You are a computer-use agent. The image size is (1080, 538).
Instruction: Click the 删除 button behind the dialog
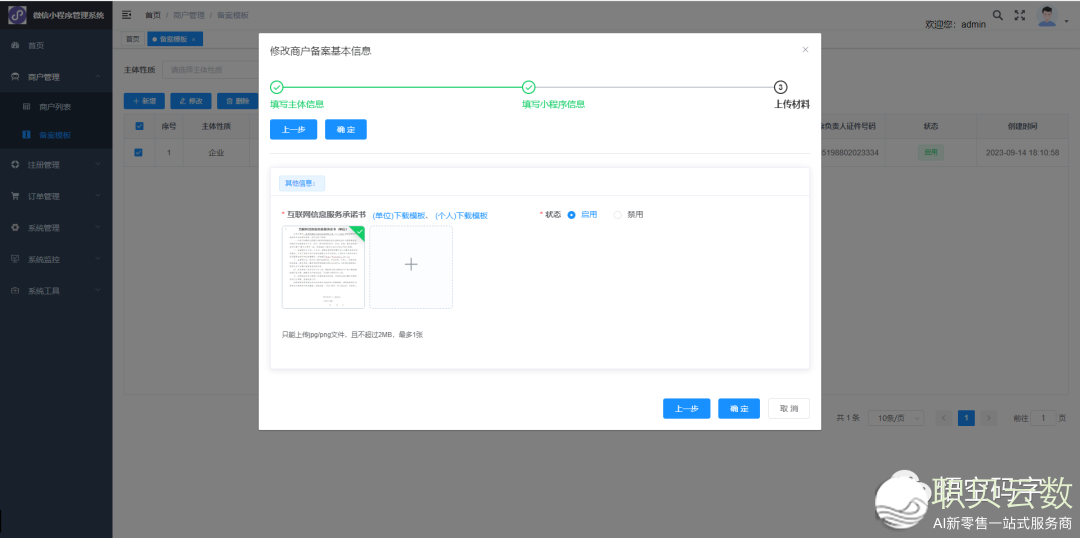click(x=238, y=101)
